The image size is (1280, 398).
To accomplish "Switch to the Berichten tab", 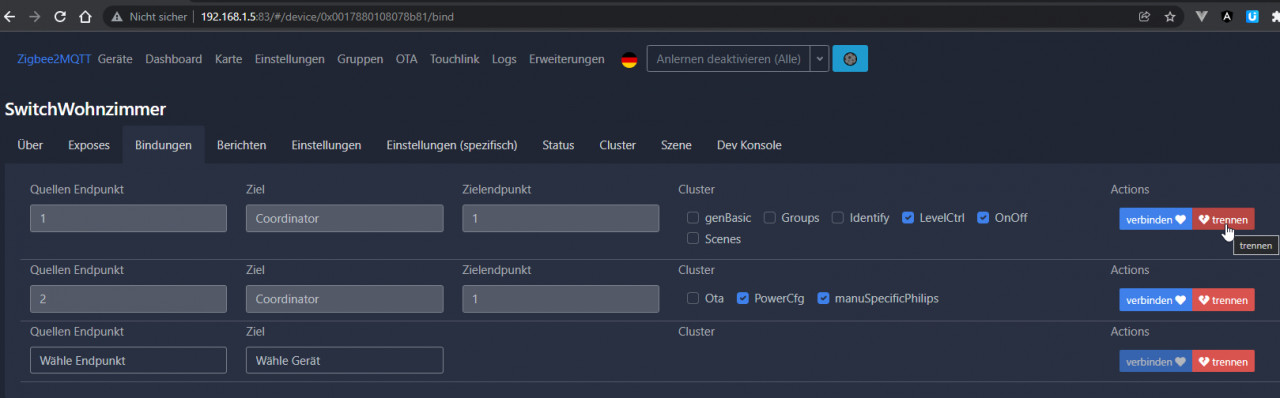I will click(x=241, y=145).
